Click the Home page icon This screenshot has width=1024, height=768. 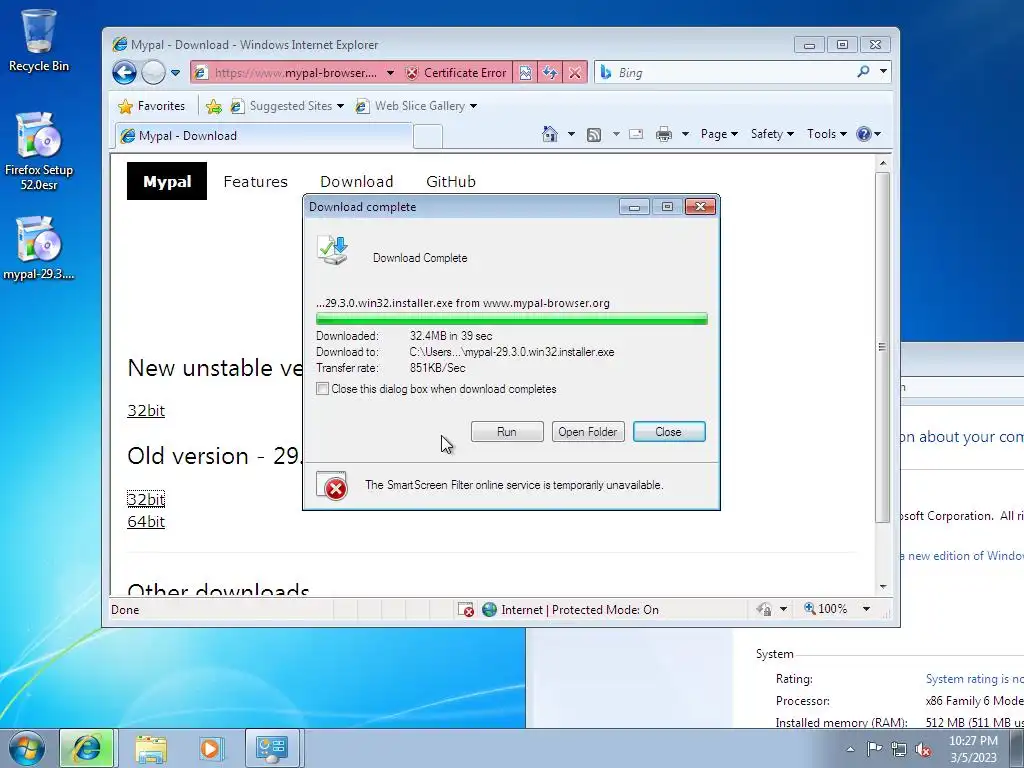pyautogui.click(x=550, y=134)
